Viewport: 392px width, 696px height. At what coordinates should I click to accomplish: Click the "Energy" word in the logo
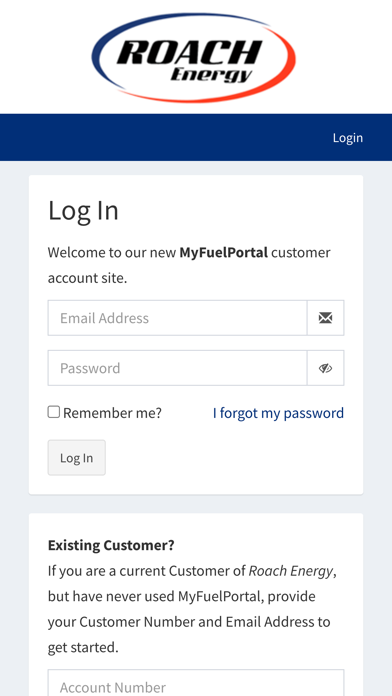[211, 75]
